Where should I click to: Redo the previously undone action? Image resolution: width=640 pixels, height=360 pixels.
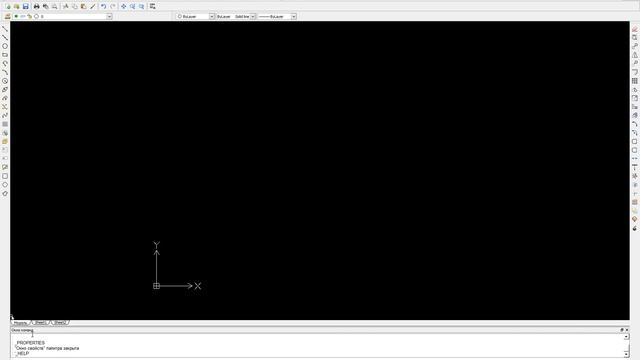(x=113, y=7)
